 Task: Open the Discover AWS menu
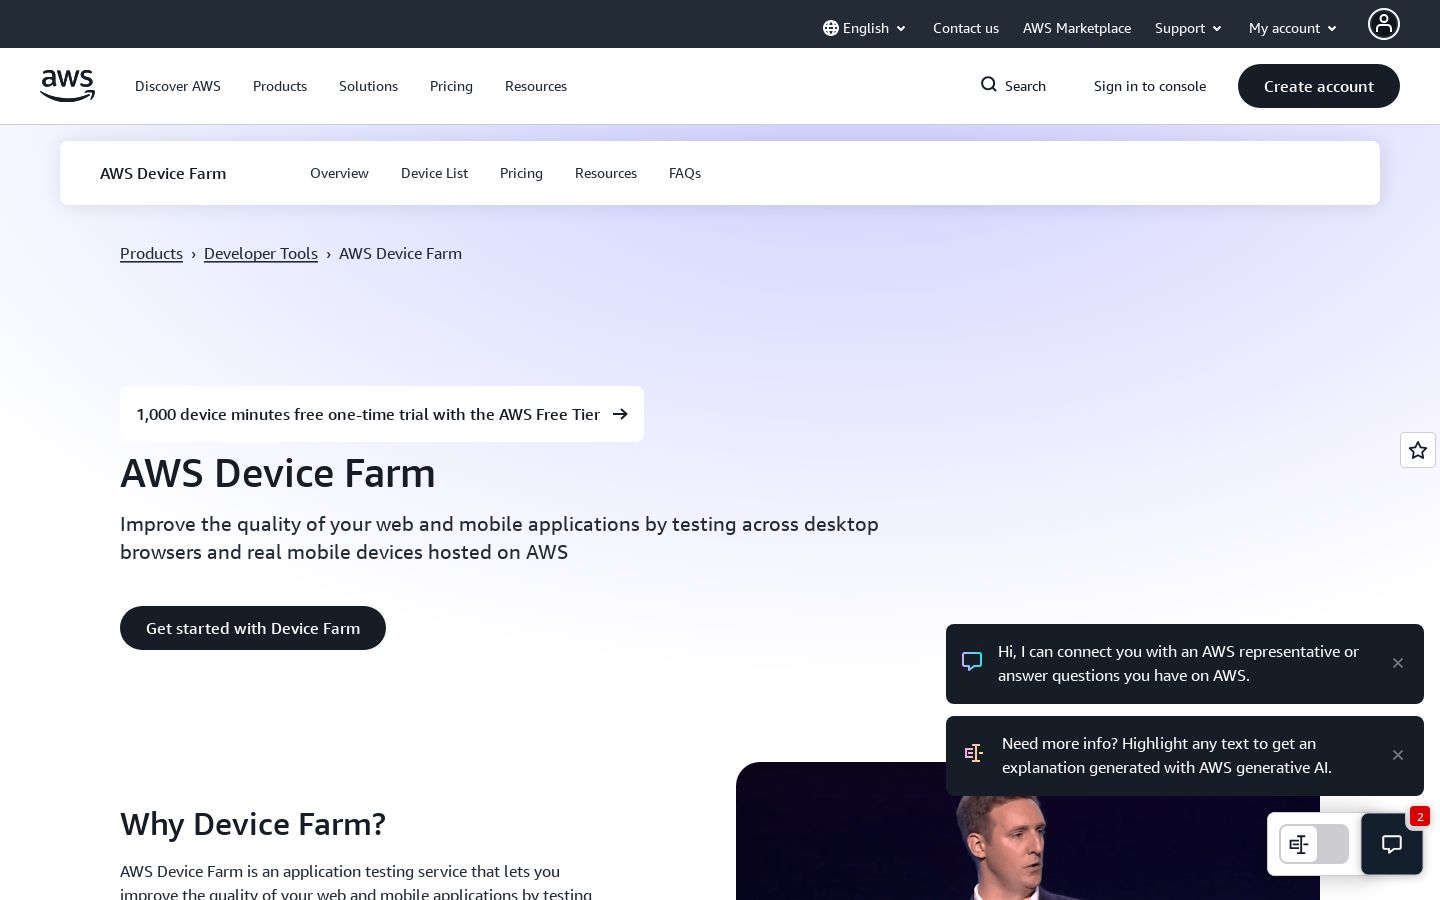(178, 86)
